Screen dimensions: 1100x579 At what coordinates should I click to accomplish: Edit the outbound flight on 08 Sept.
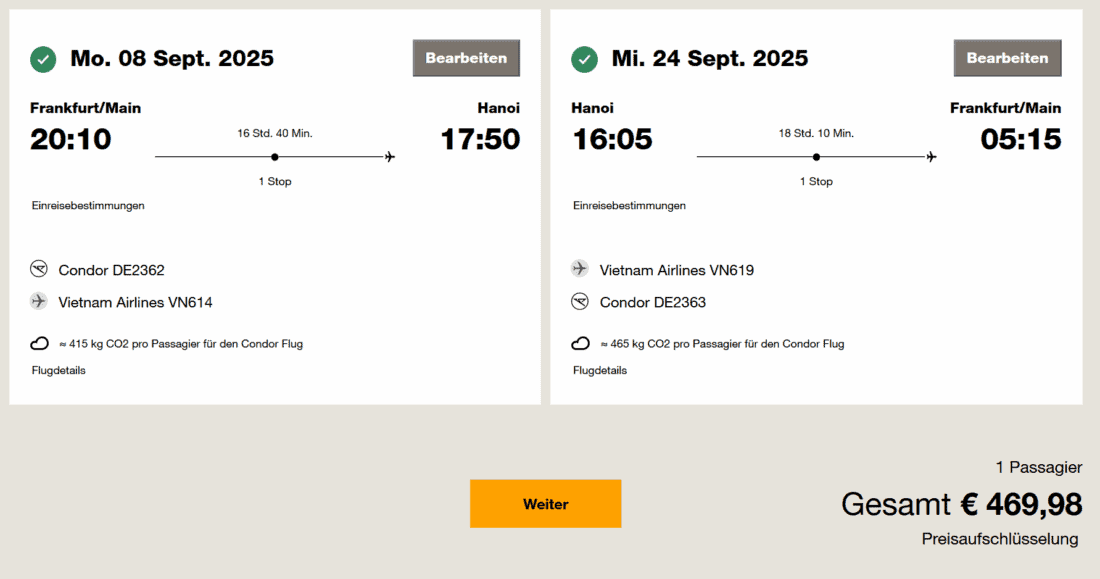[x=466, y=58]
